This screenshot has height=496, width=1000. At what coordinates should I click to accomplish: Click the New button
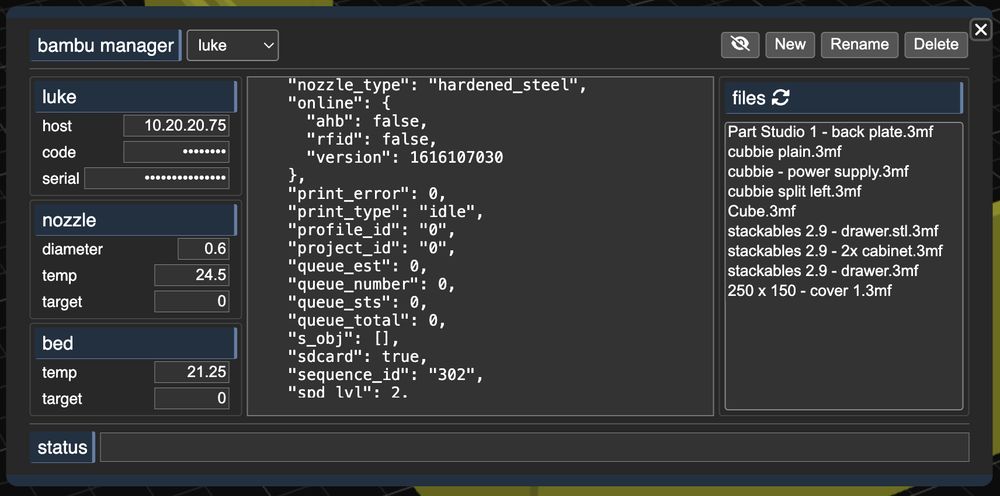click(790, 45)
